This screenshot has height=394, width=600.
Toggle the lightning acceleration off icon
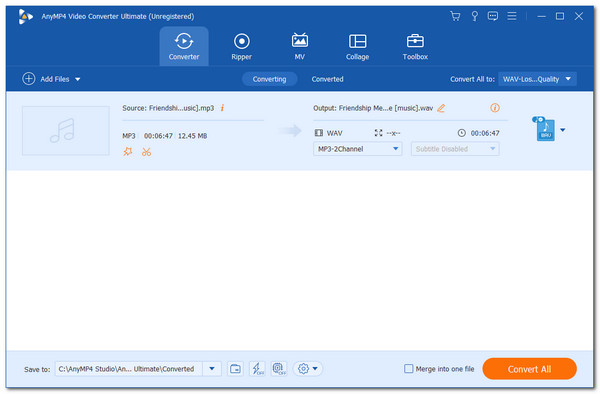(x=257, y=369)
